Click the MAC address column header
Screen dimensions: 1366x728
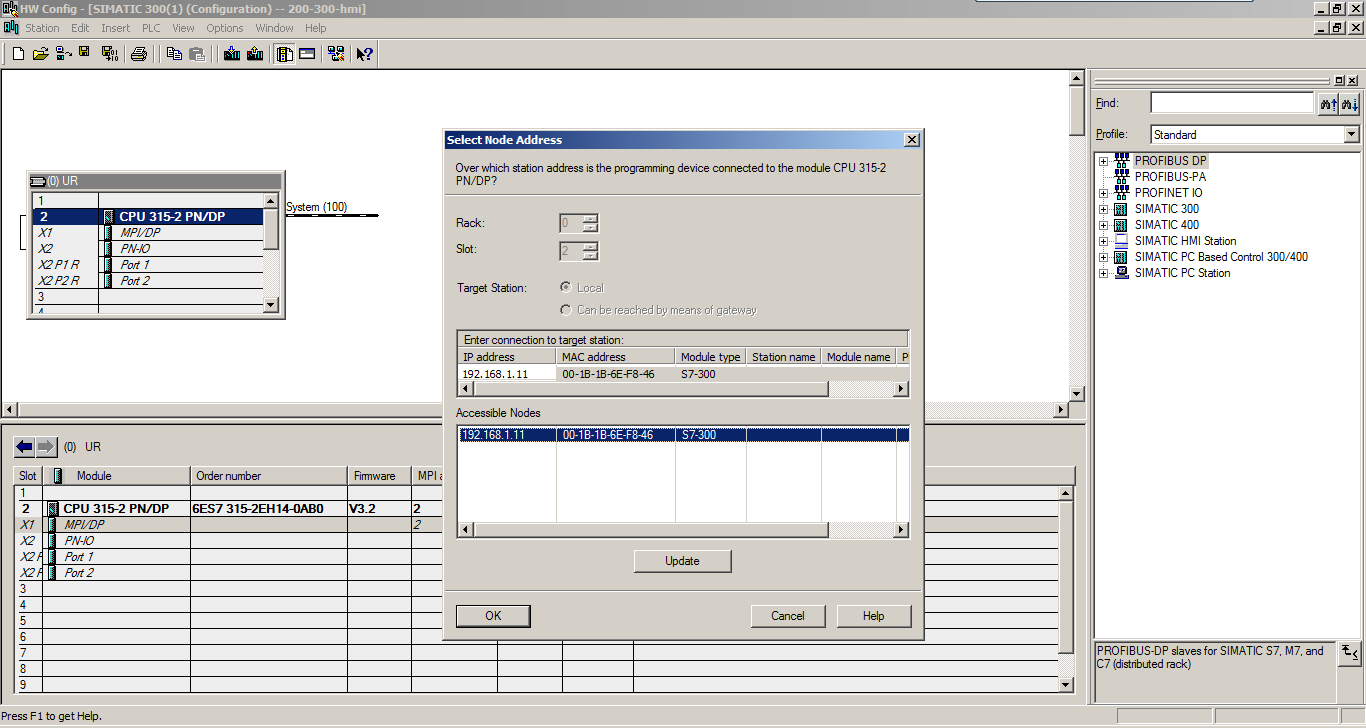[x=616, y=357]
